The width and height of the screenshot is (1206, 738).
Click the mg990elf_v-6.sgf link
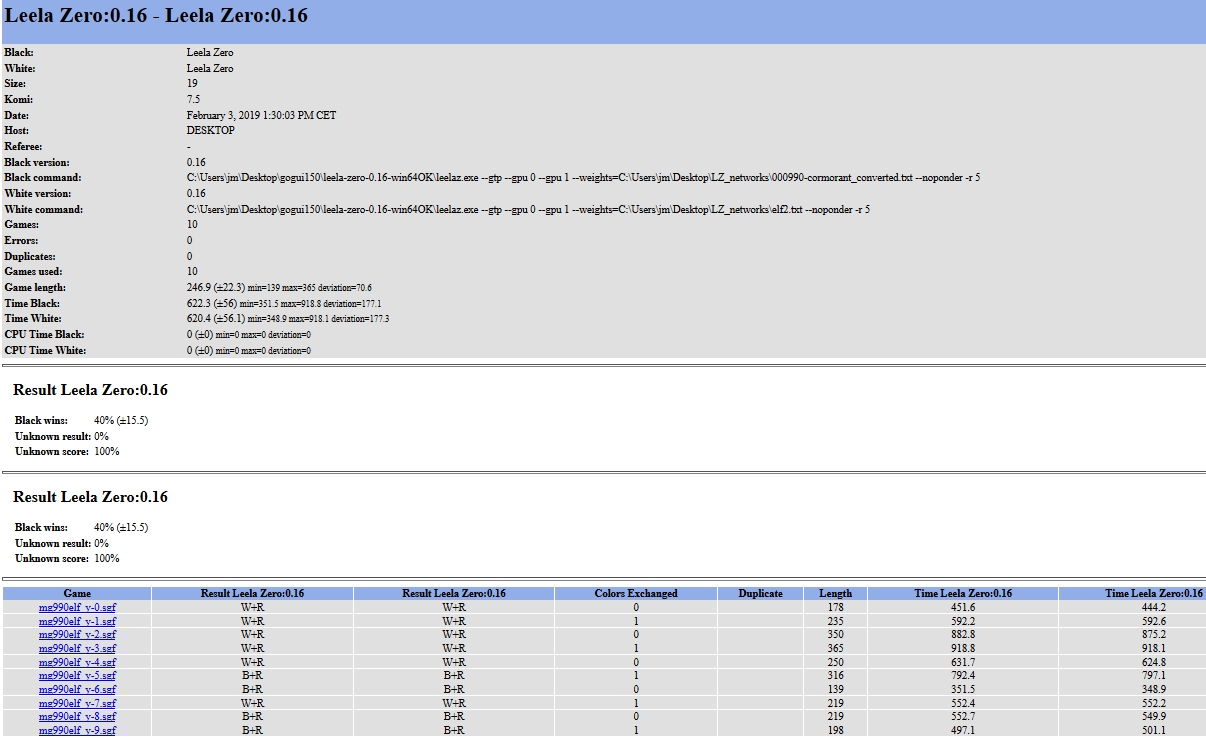pos(77,689)
